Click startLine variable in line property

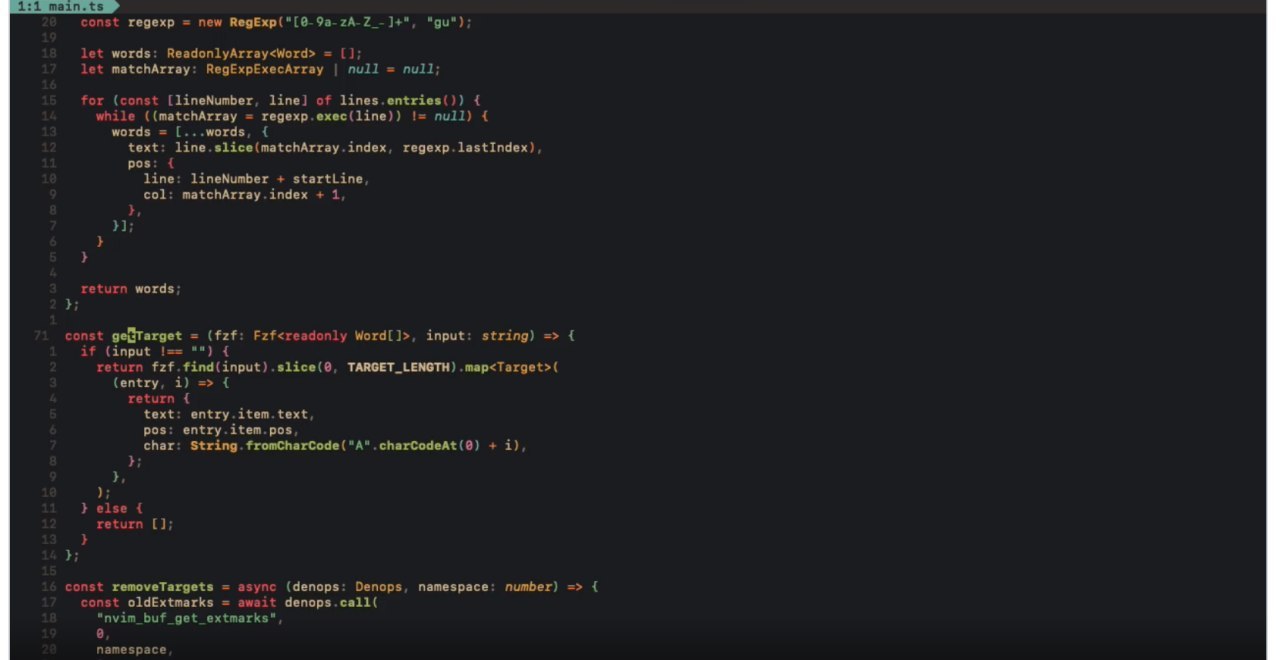[327, 179]
